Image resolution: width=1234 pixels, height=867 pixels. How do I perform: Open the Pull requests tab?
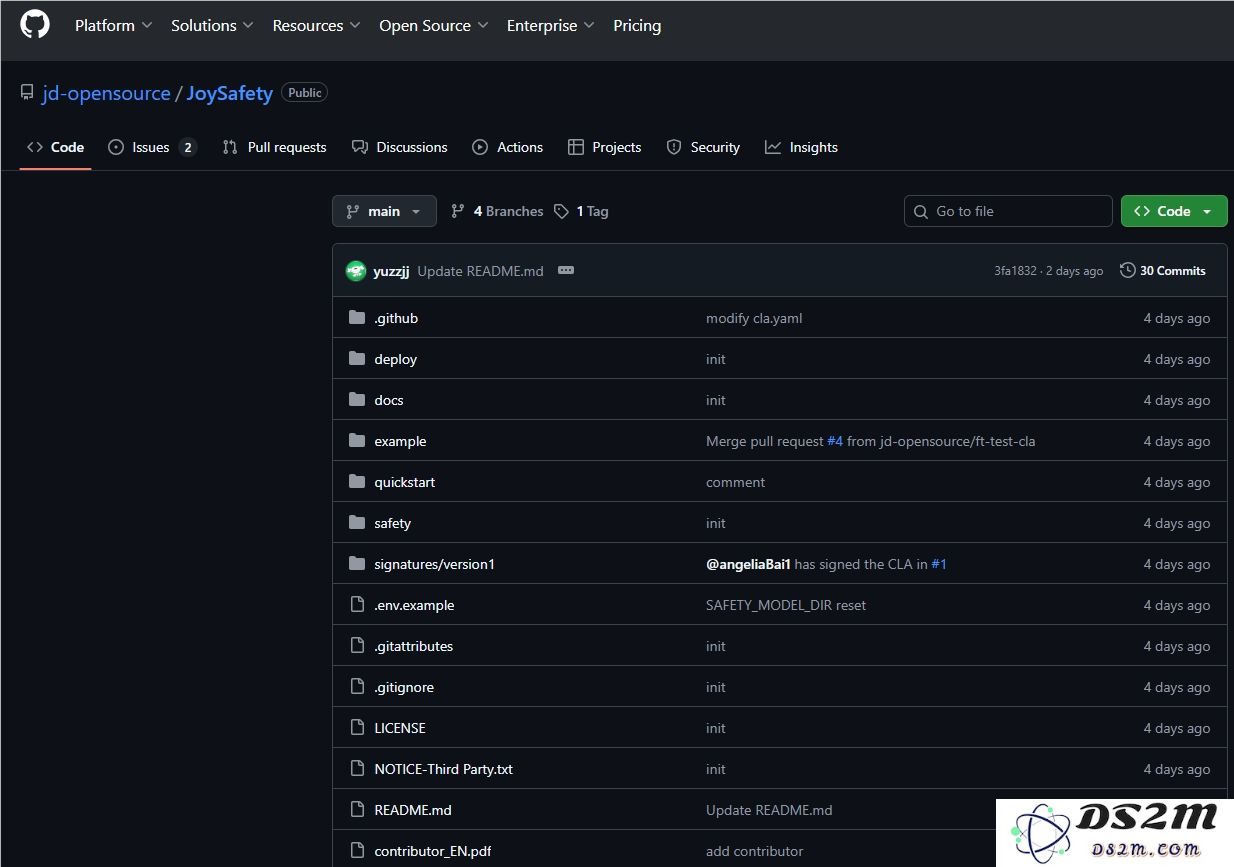[x=274, y=147]
